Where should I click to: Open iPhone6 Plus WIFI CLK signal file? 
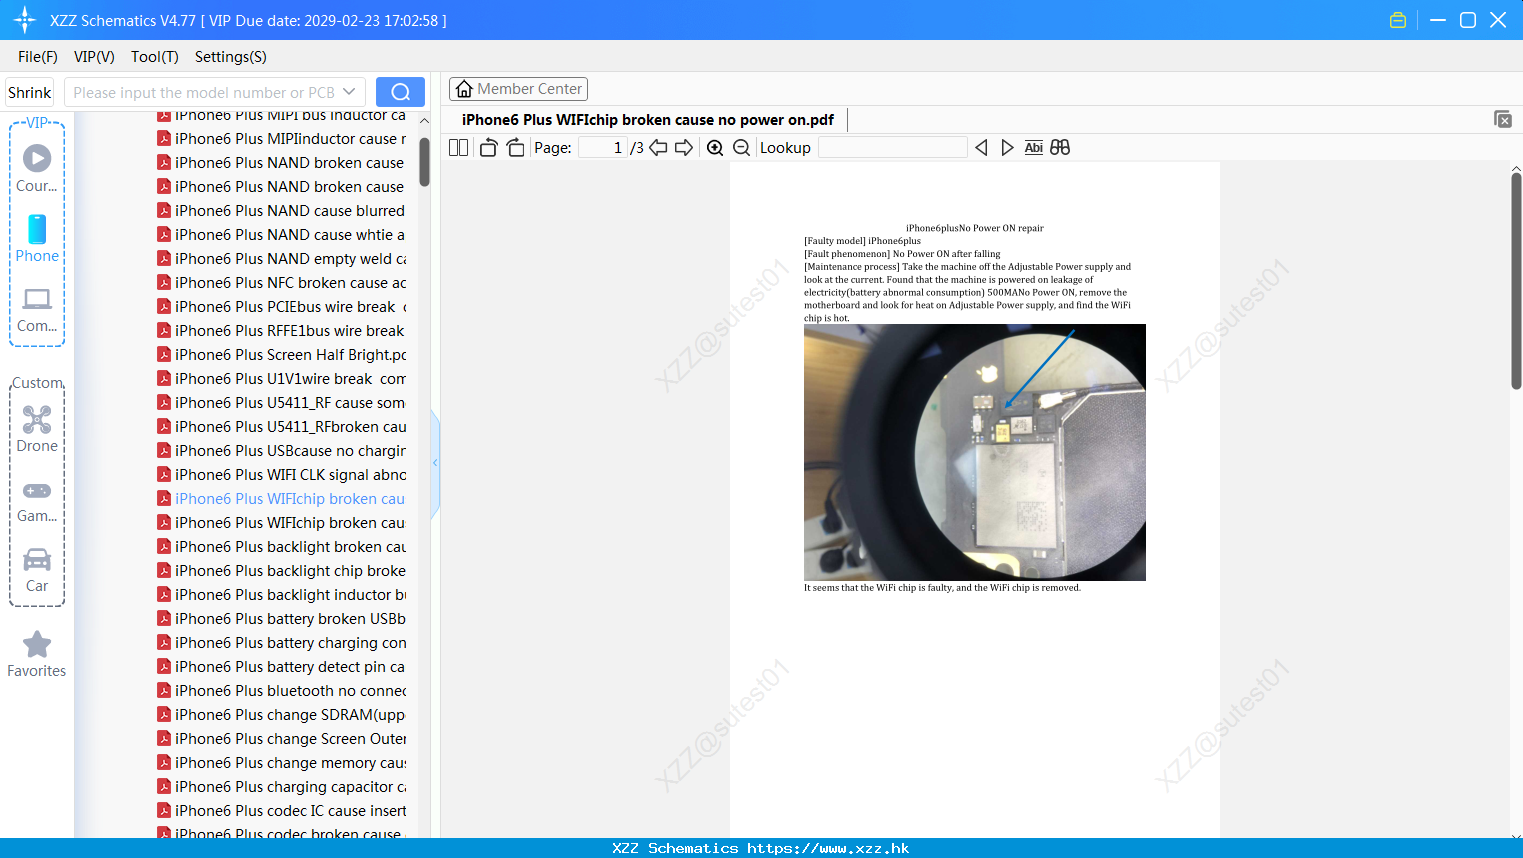(291, 475)
